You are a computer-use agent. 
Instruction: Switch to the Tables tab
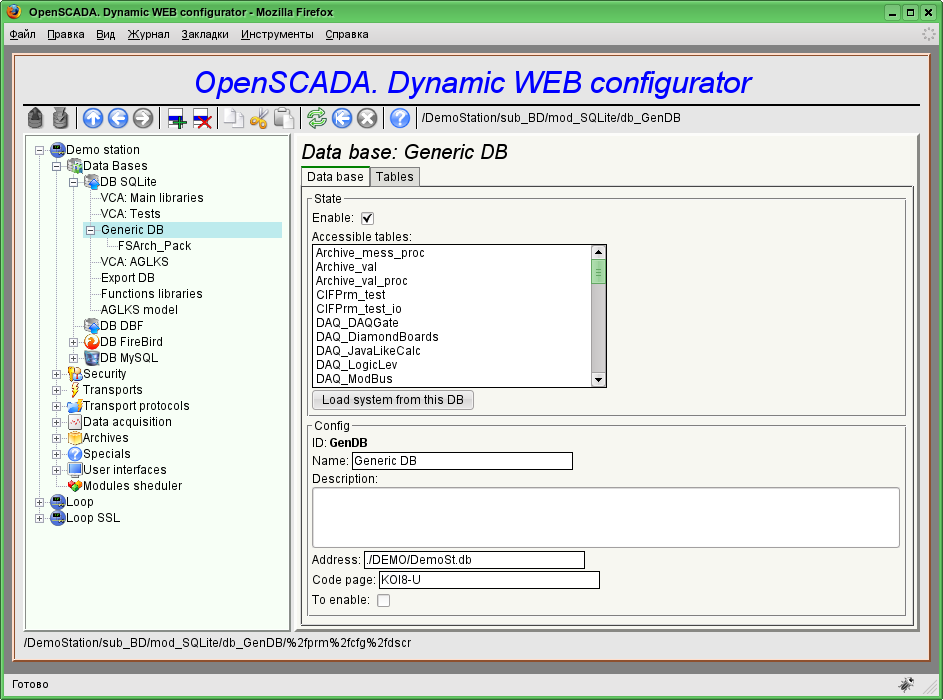pos(395,177)
